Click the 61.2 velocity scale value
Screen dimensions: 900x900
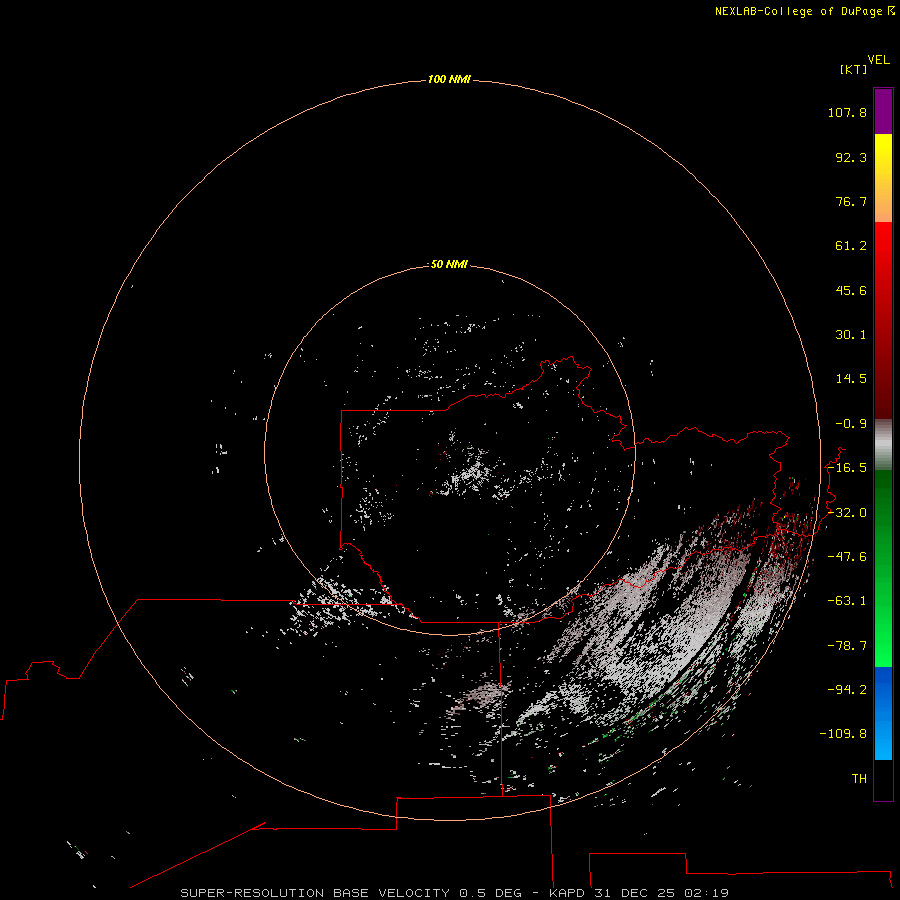[x=851, y=246]
